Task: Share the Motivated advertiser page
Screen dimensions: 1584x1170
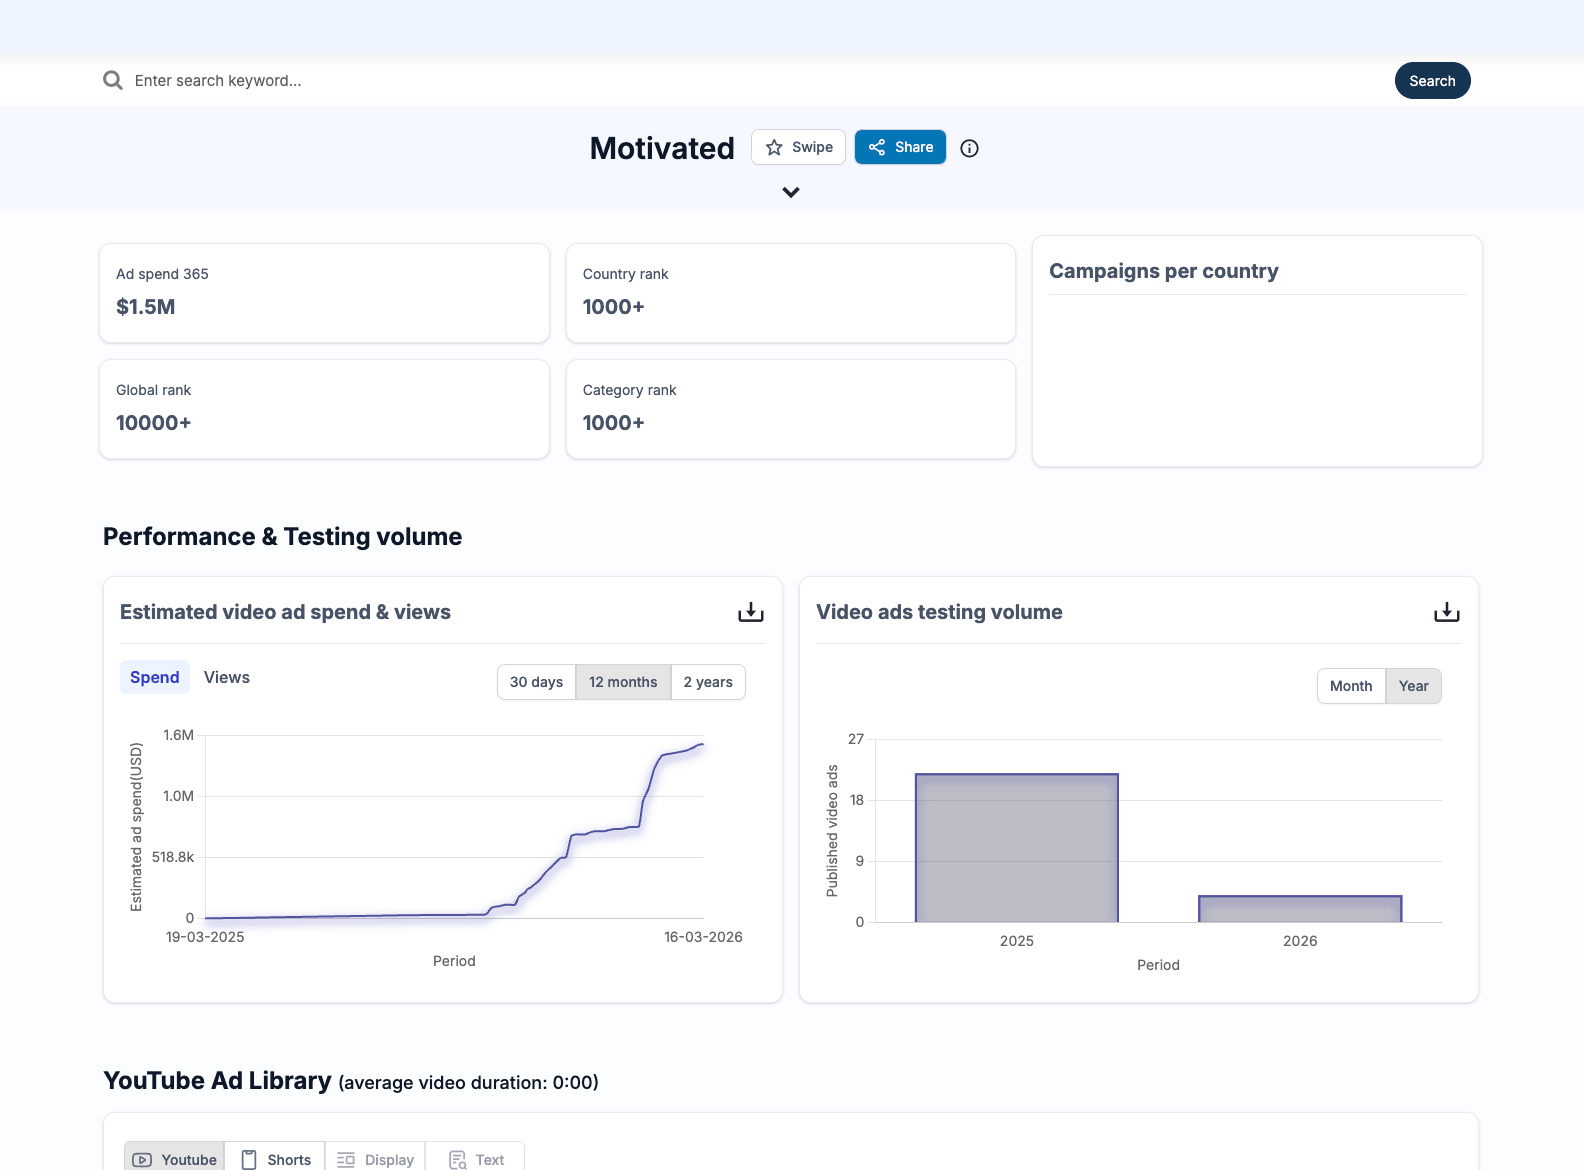Action: coord(900,147)
